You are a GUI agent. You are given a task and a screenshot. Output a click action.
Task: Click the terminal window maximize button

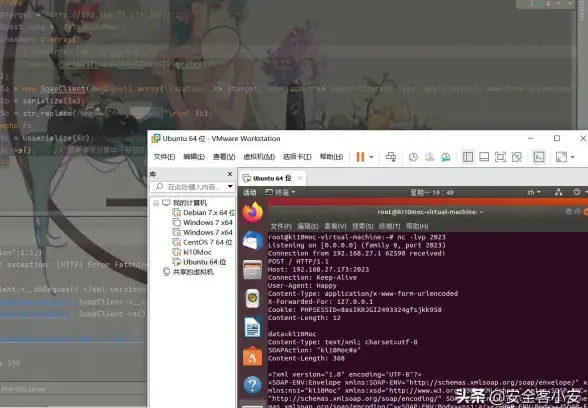[578, 212]
